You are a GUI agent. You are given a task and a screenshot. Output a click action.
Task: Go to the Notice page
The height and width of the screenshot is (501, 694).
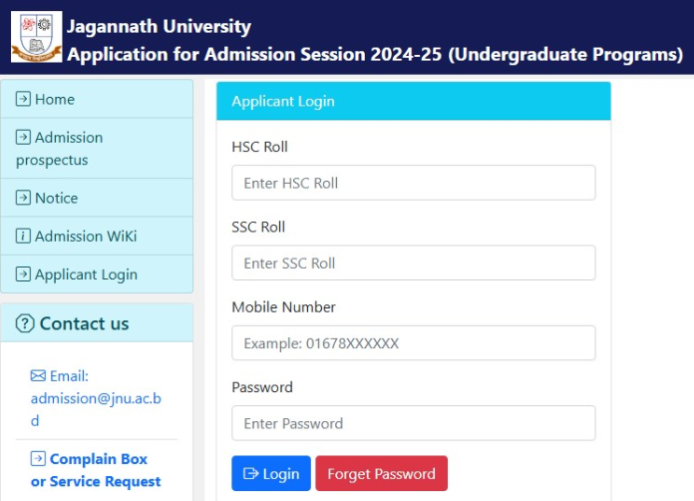pyautogui.click(x=97, y=198)
